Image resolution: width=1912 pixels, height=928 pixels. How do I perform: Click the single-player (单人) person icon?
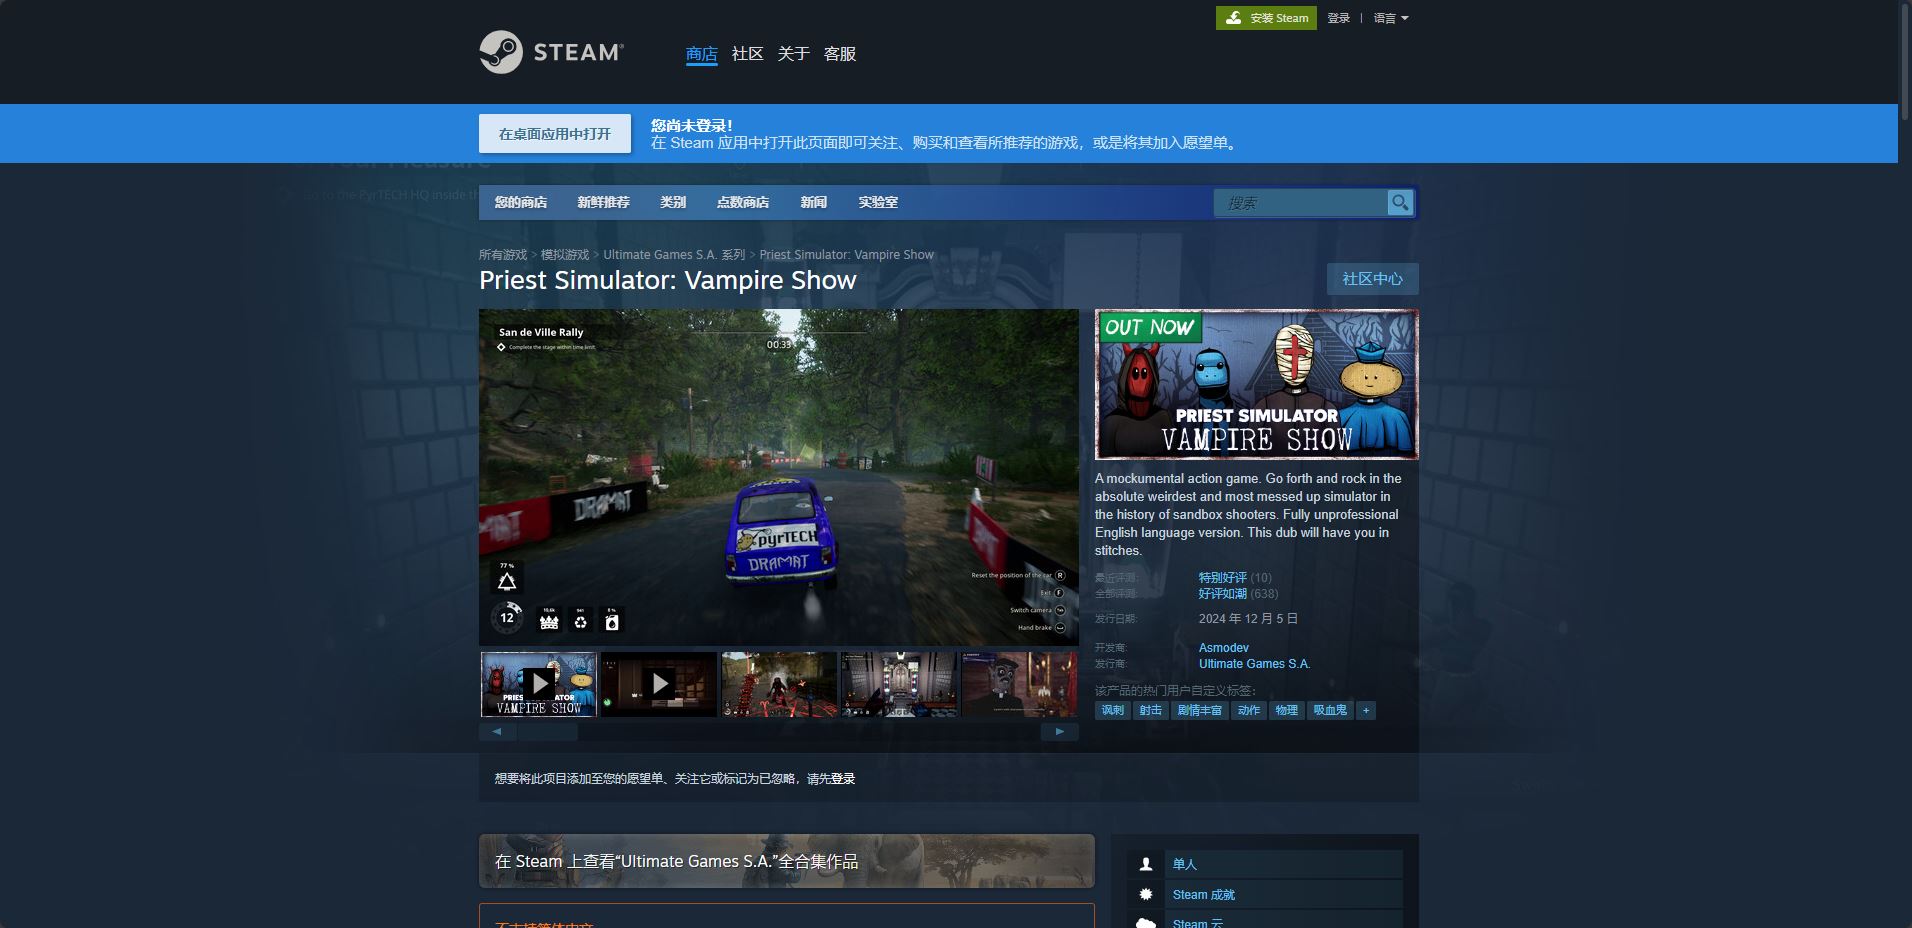[1146, 864]
